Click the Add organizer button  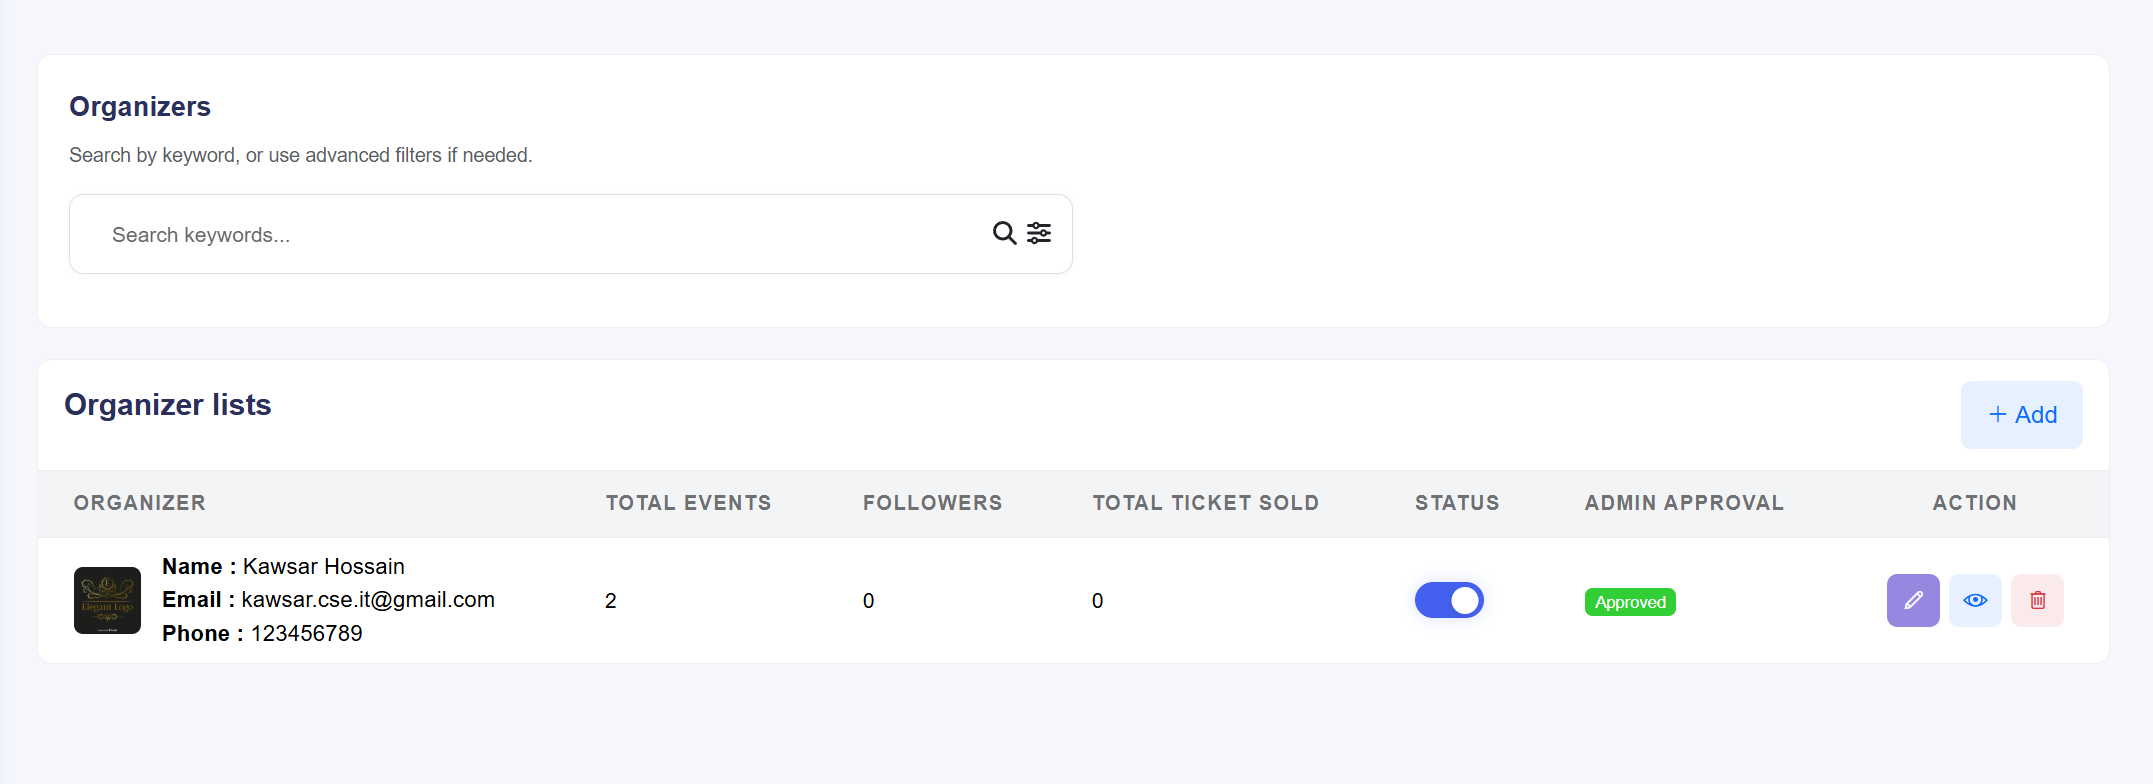coord(2021,415)
